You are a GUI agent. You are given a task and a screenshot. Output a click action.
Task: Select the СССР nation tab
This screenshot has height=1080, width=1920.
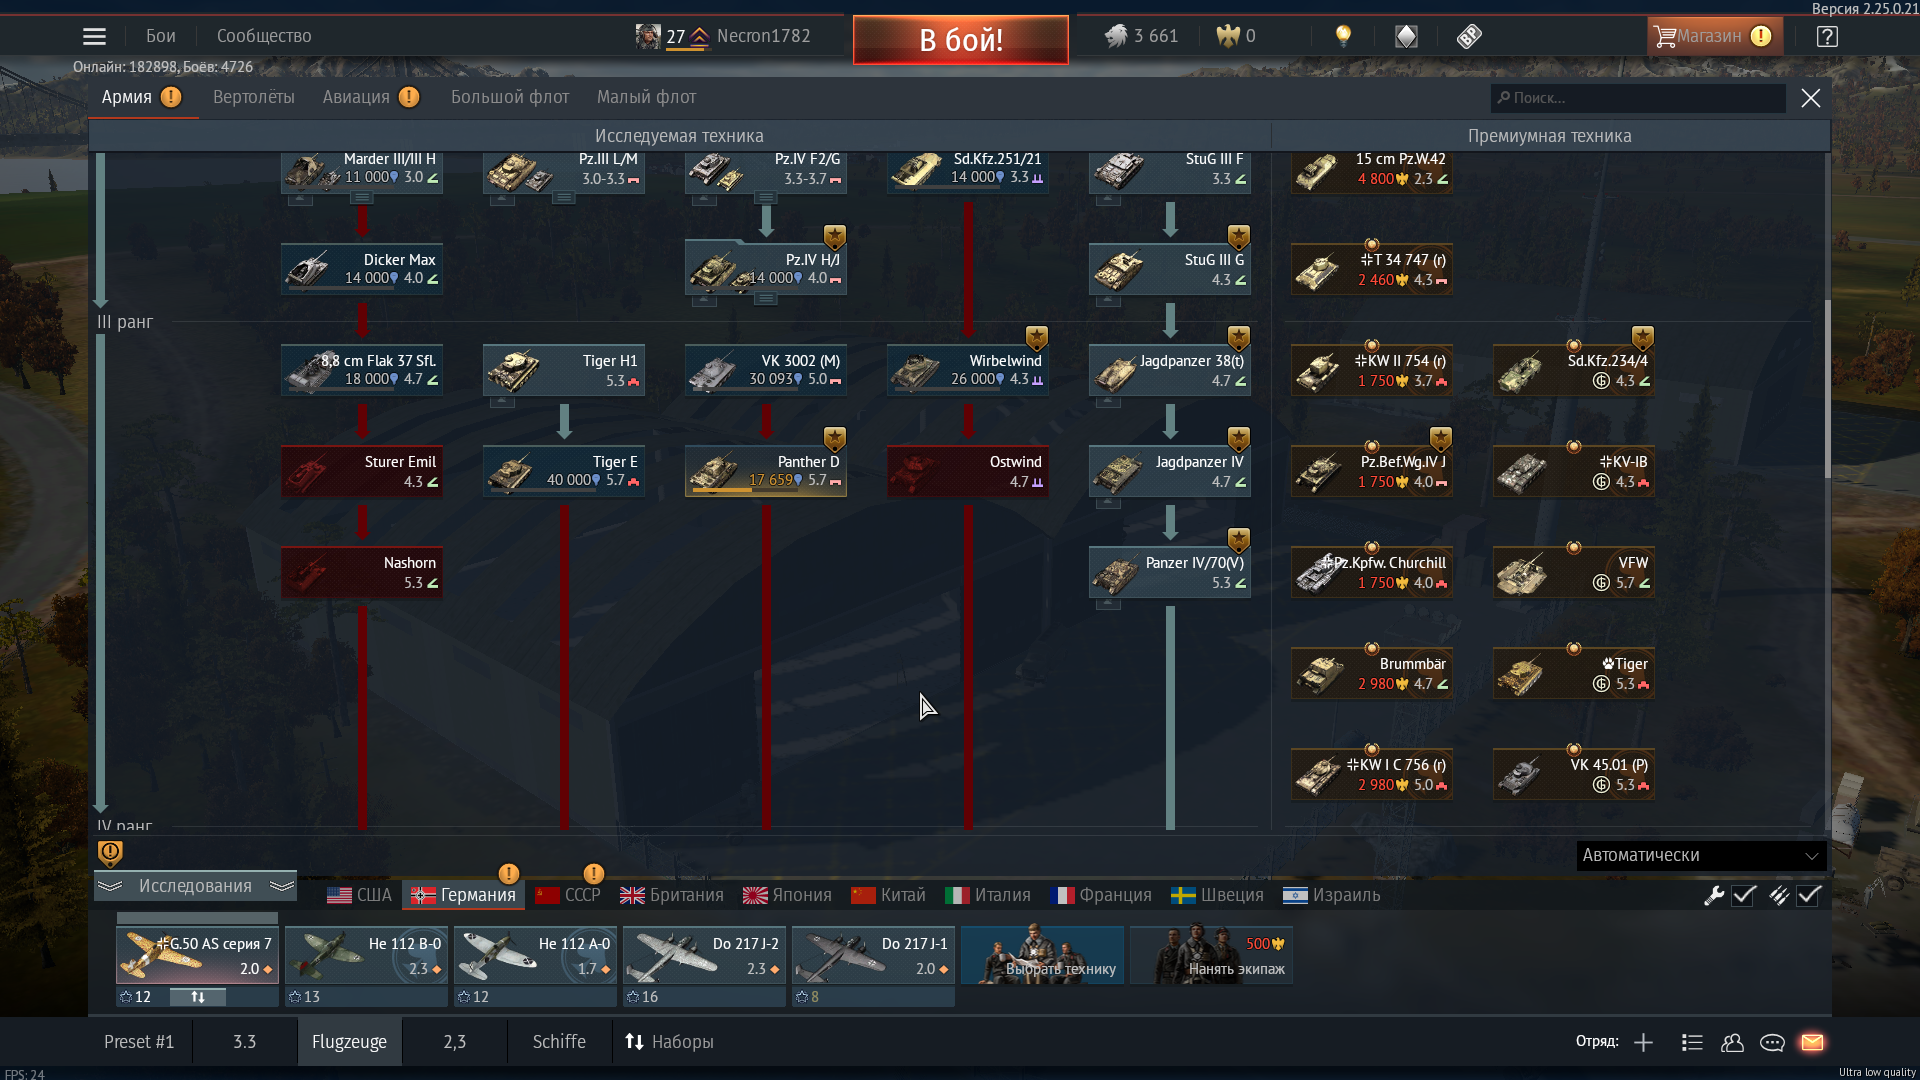click(568, 895)
